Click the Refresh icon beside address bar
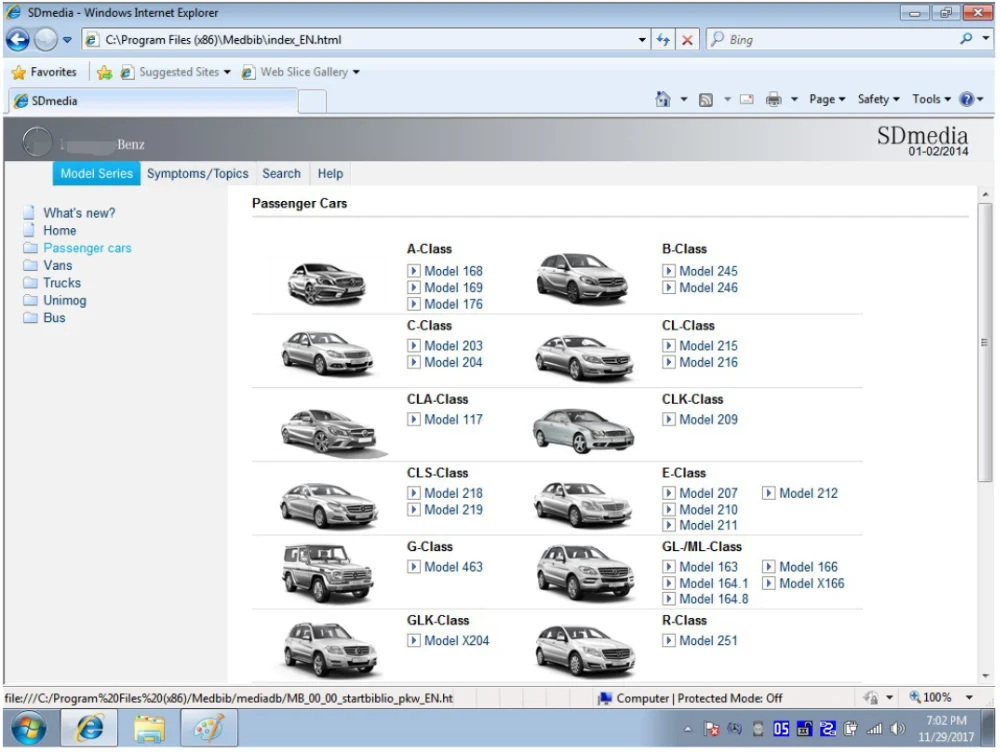 click(x=663, y=40)
